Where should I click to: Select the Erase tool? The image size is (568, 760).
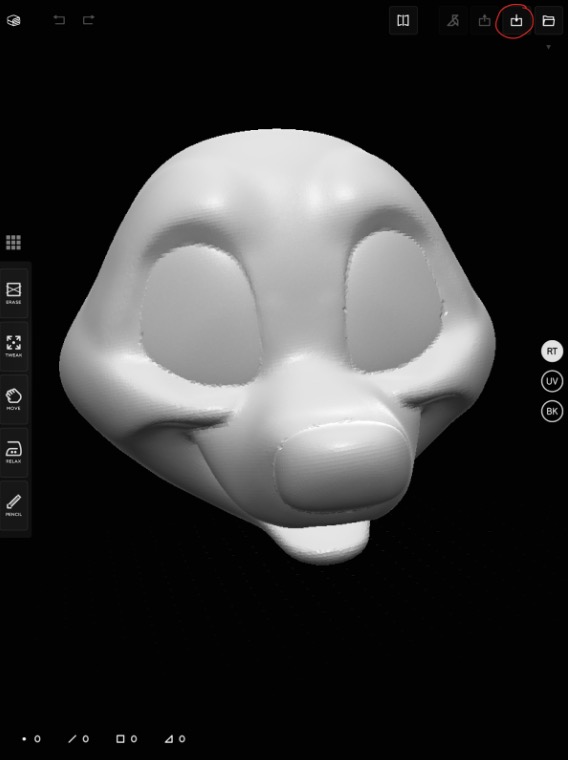click(x=14, y=293)
